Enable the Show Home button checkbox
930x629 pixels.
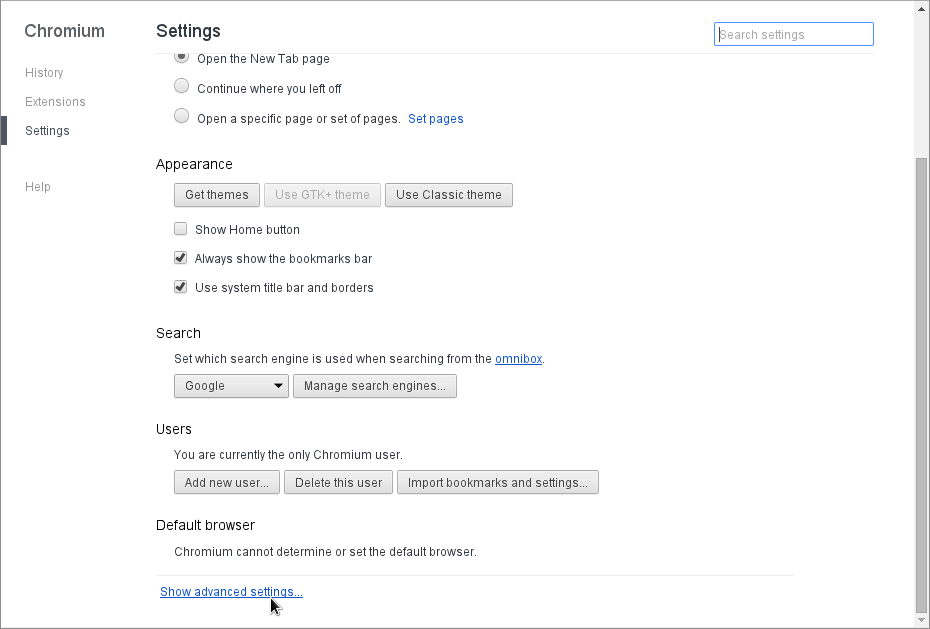pos(181,229)
